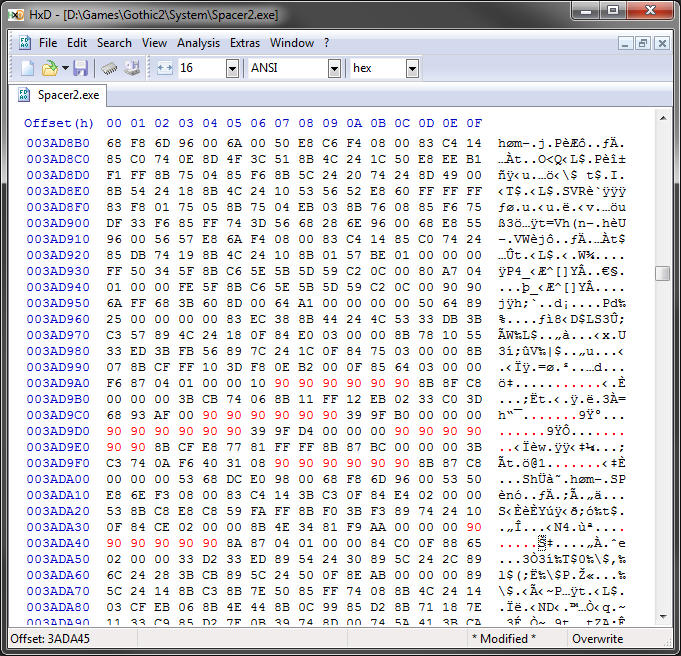
Task: Open the Search menu
Action: click(x=114, y=43)
